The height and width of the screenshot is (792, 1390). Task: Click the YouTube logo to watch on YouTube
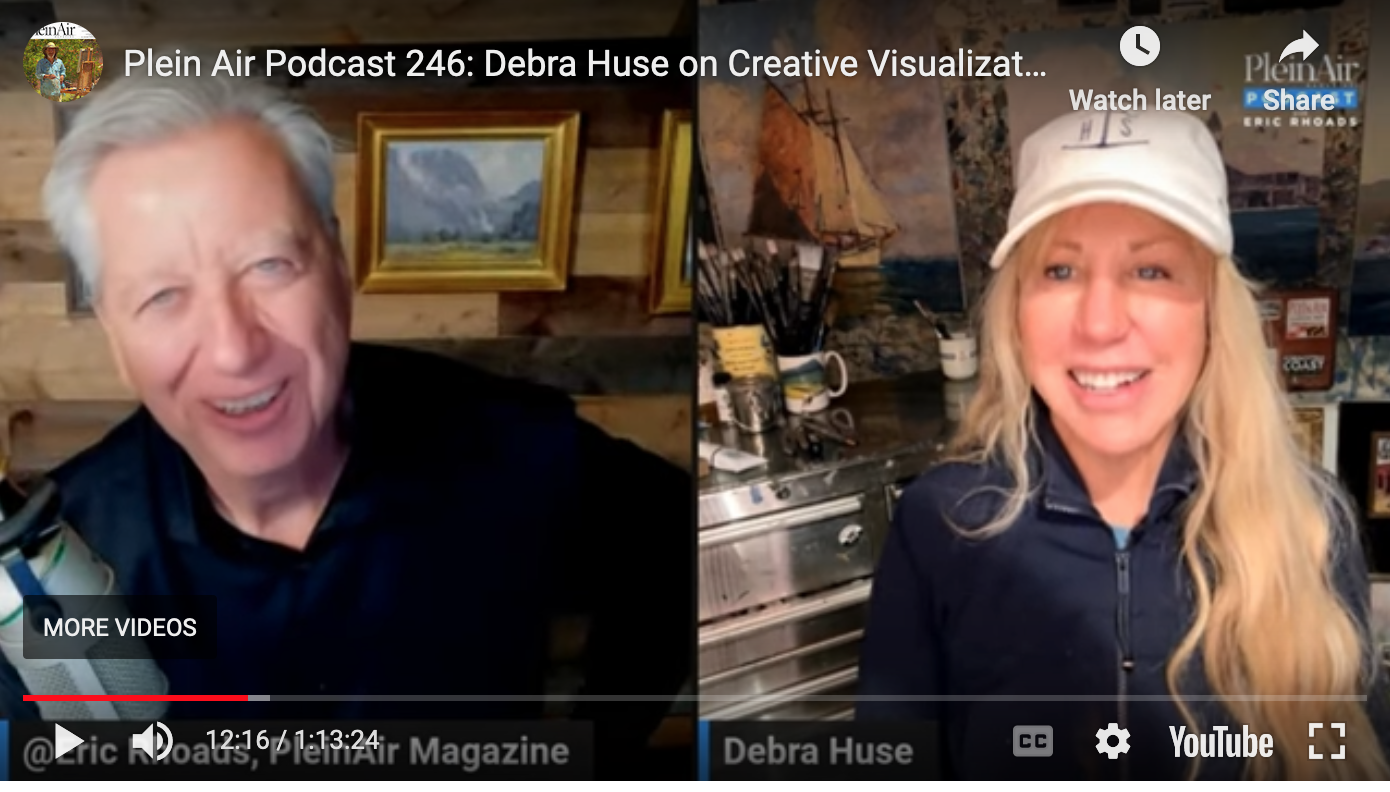[1220, 742]
